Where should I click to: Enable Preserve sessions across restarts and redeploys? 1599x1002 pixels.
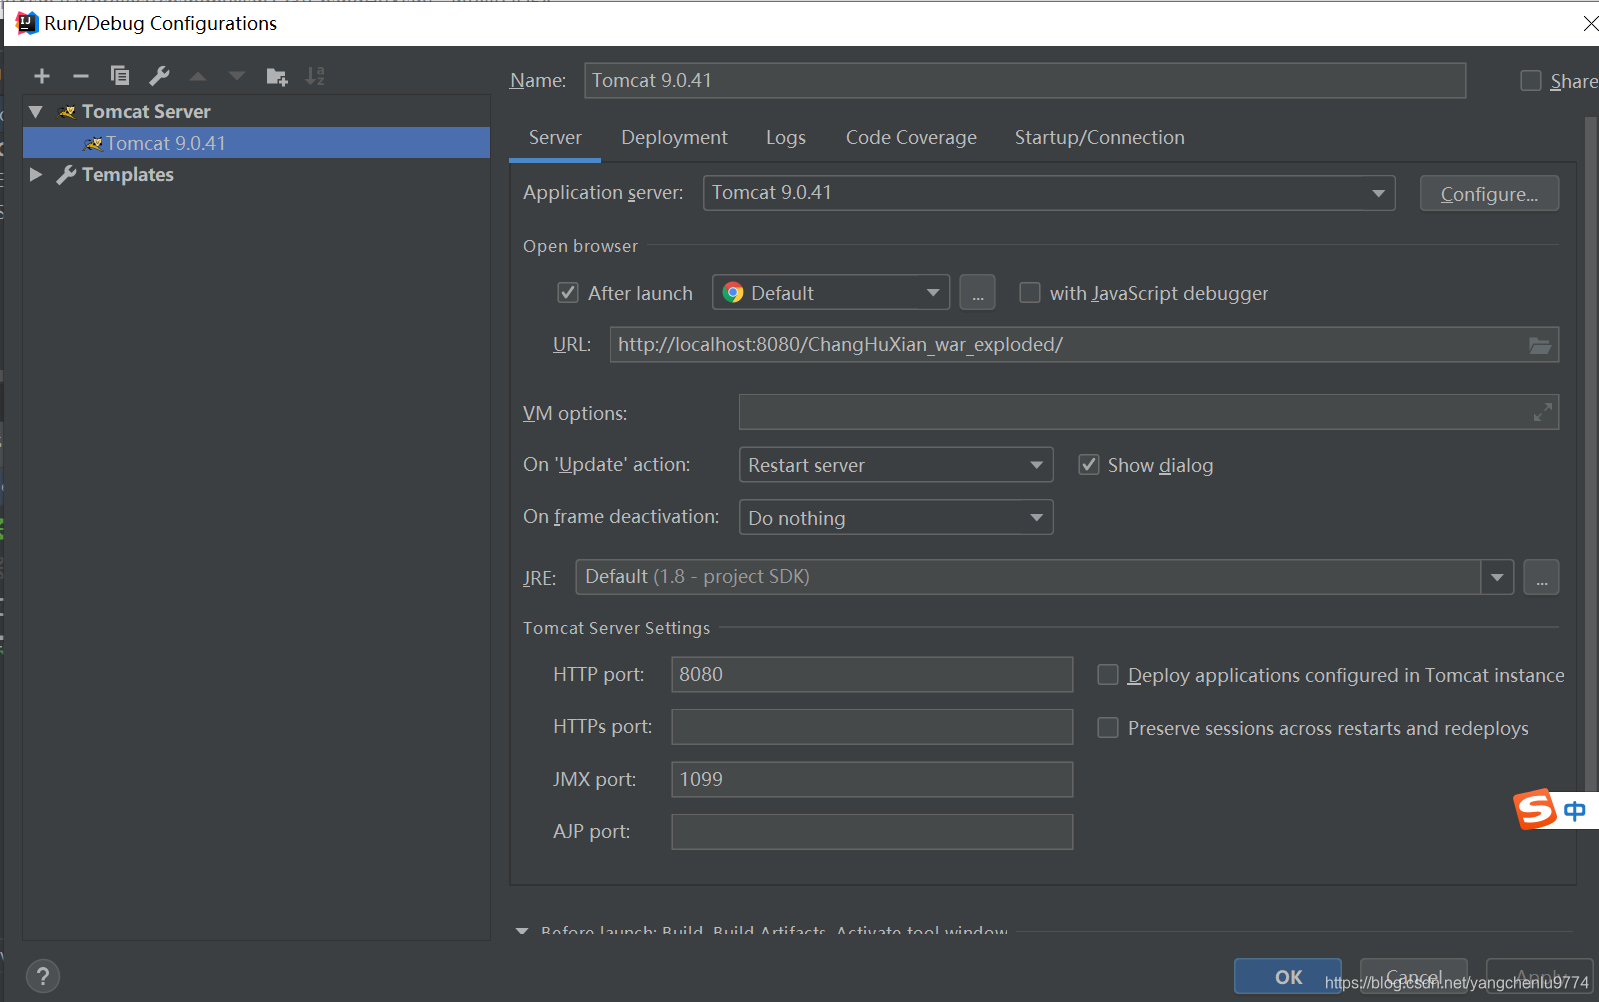1108,728
